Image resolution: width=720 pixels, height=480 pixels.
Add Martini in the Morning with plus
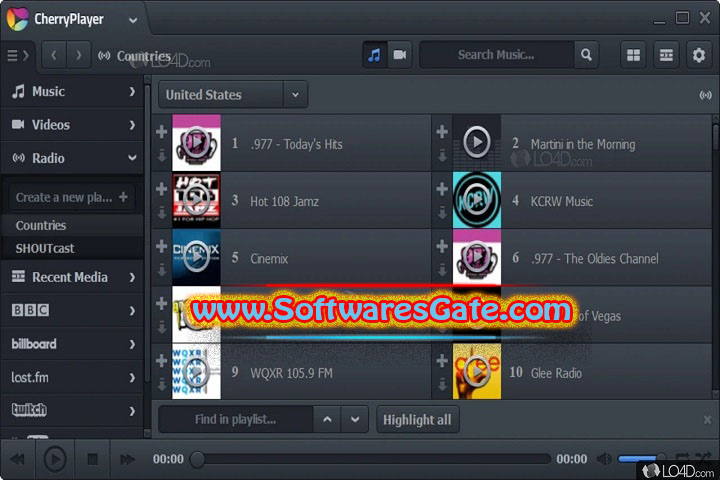point(442,132)
